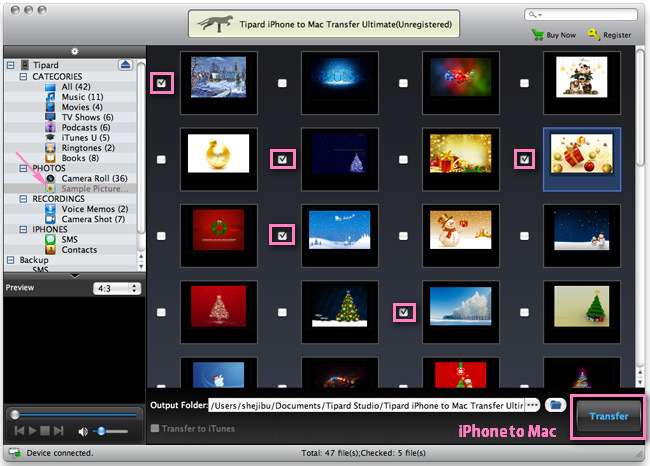Image resolution: width=650 pixels, height=466 pixels.
Task: Open the Podcasts (6) icon
Action: pyautogui.click(x=50, y=127)
